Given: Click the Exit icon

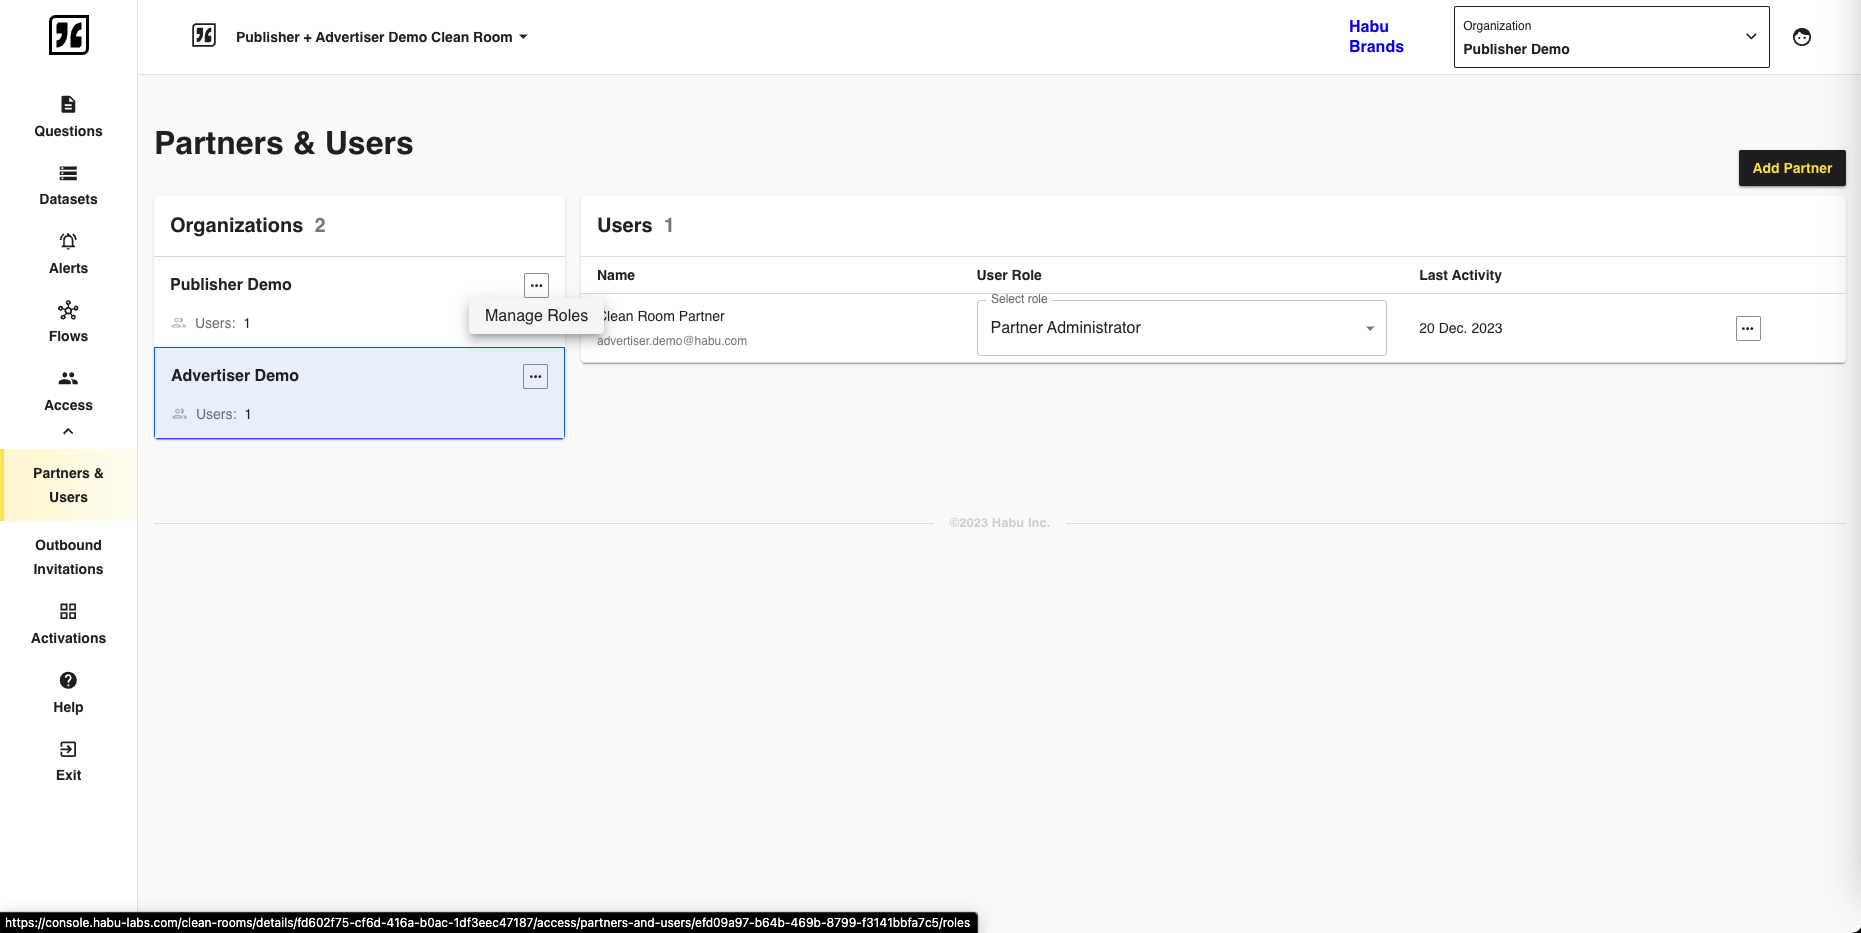Looking at the screenshot, I should pos(68,749).
